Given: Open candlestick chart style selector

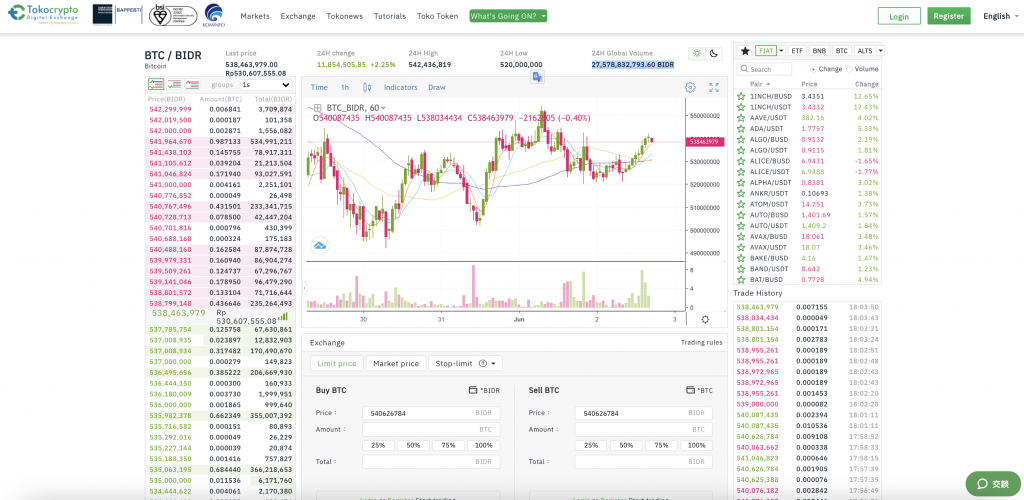Looking at the screenshot, I should click(x=366, y=87).
